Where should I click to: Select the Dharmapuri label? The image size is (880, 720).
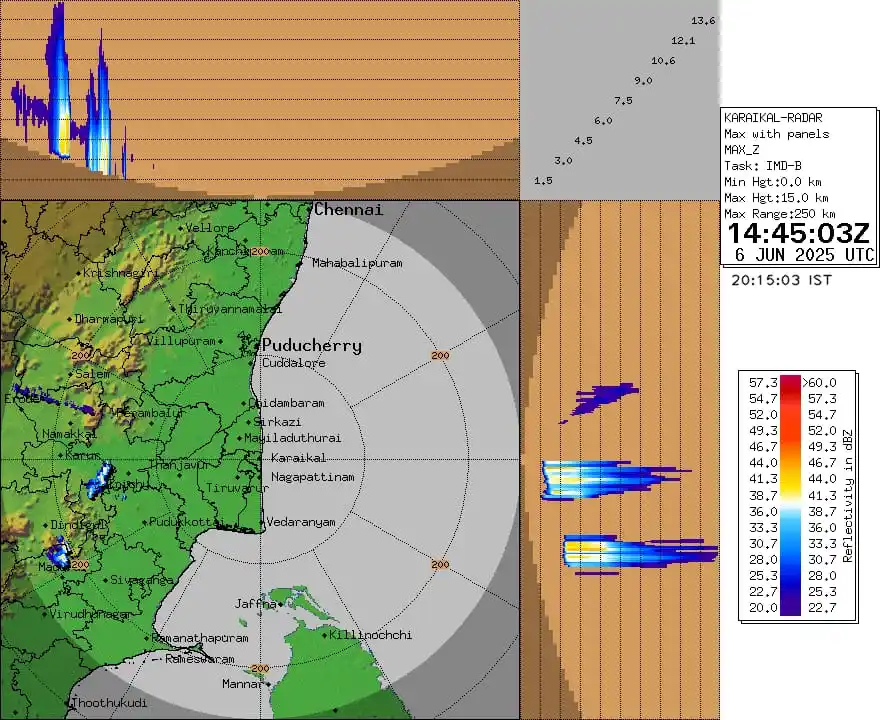pyautogui.click(x=109, y=319)
